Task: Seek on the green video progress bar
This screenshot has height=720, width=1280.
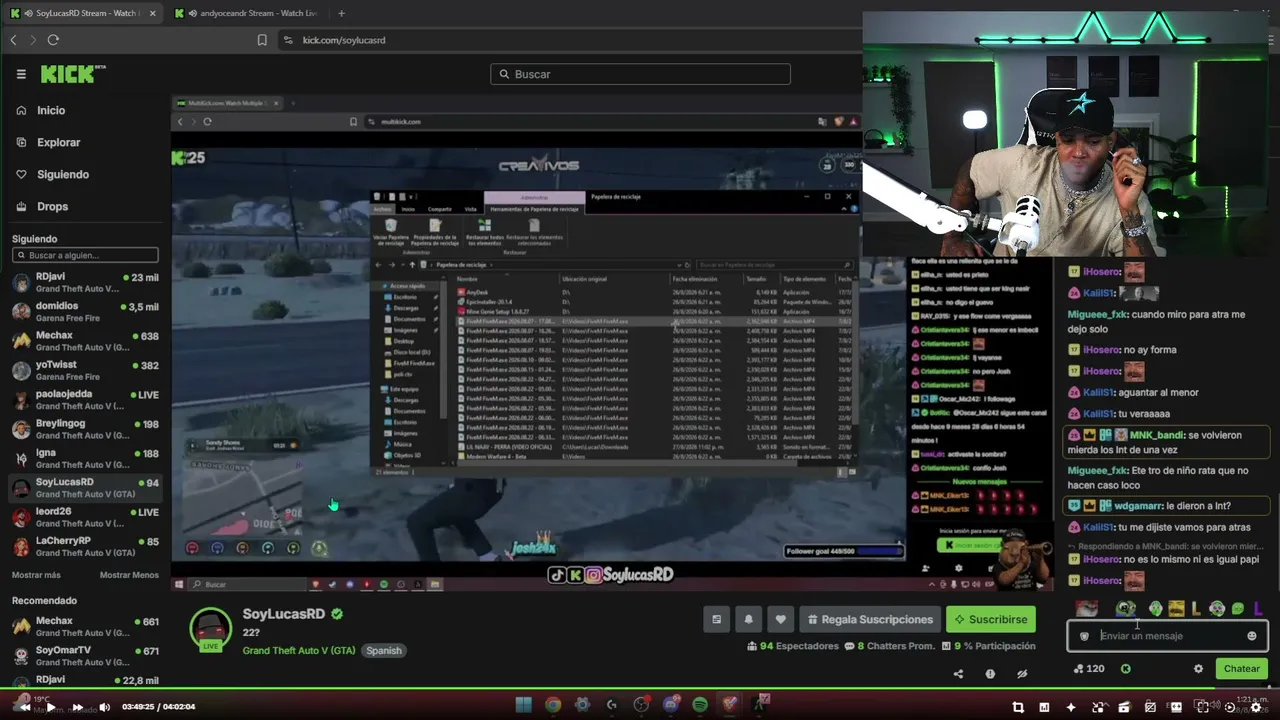Action: point(640,688)
